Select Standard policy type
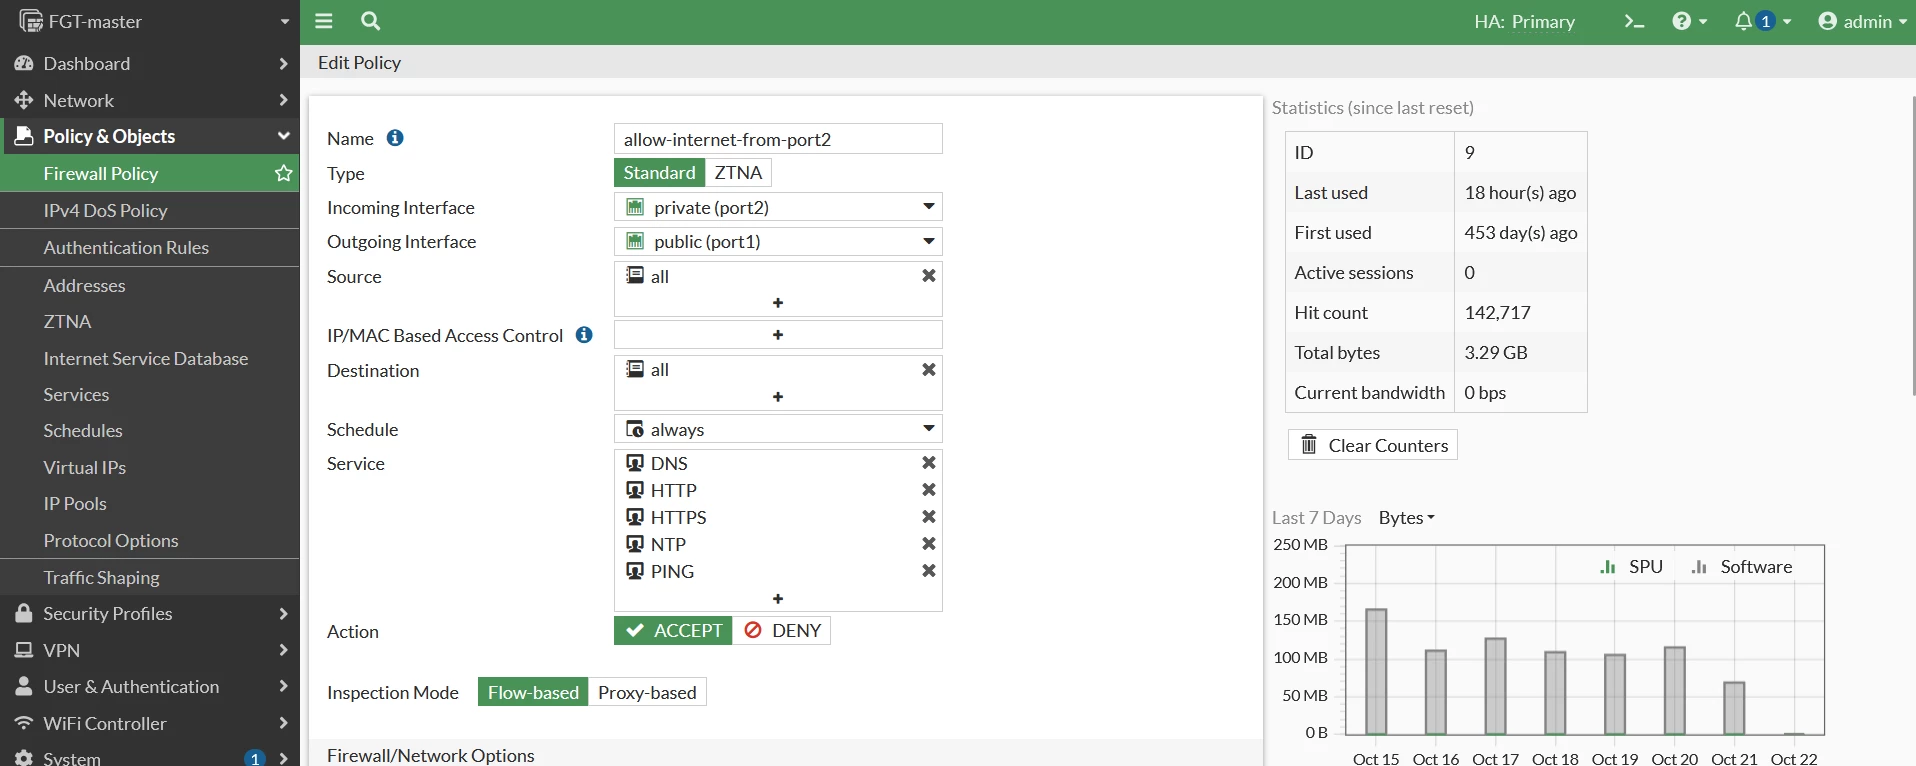The image size is (1916, 766). pos(659,173)
